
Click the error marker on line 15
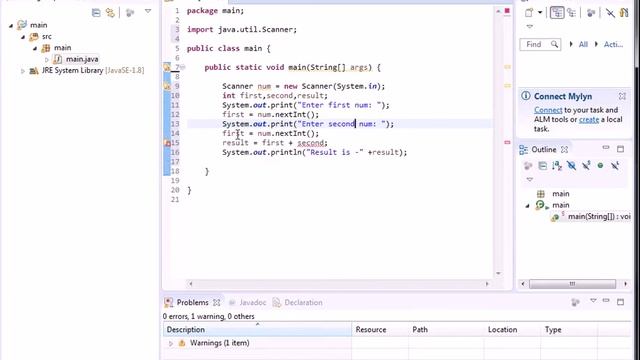point(167,143)
